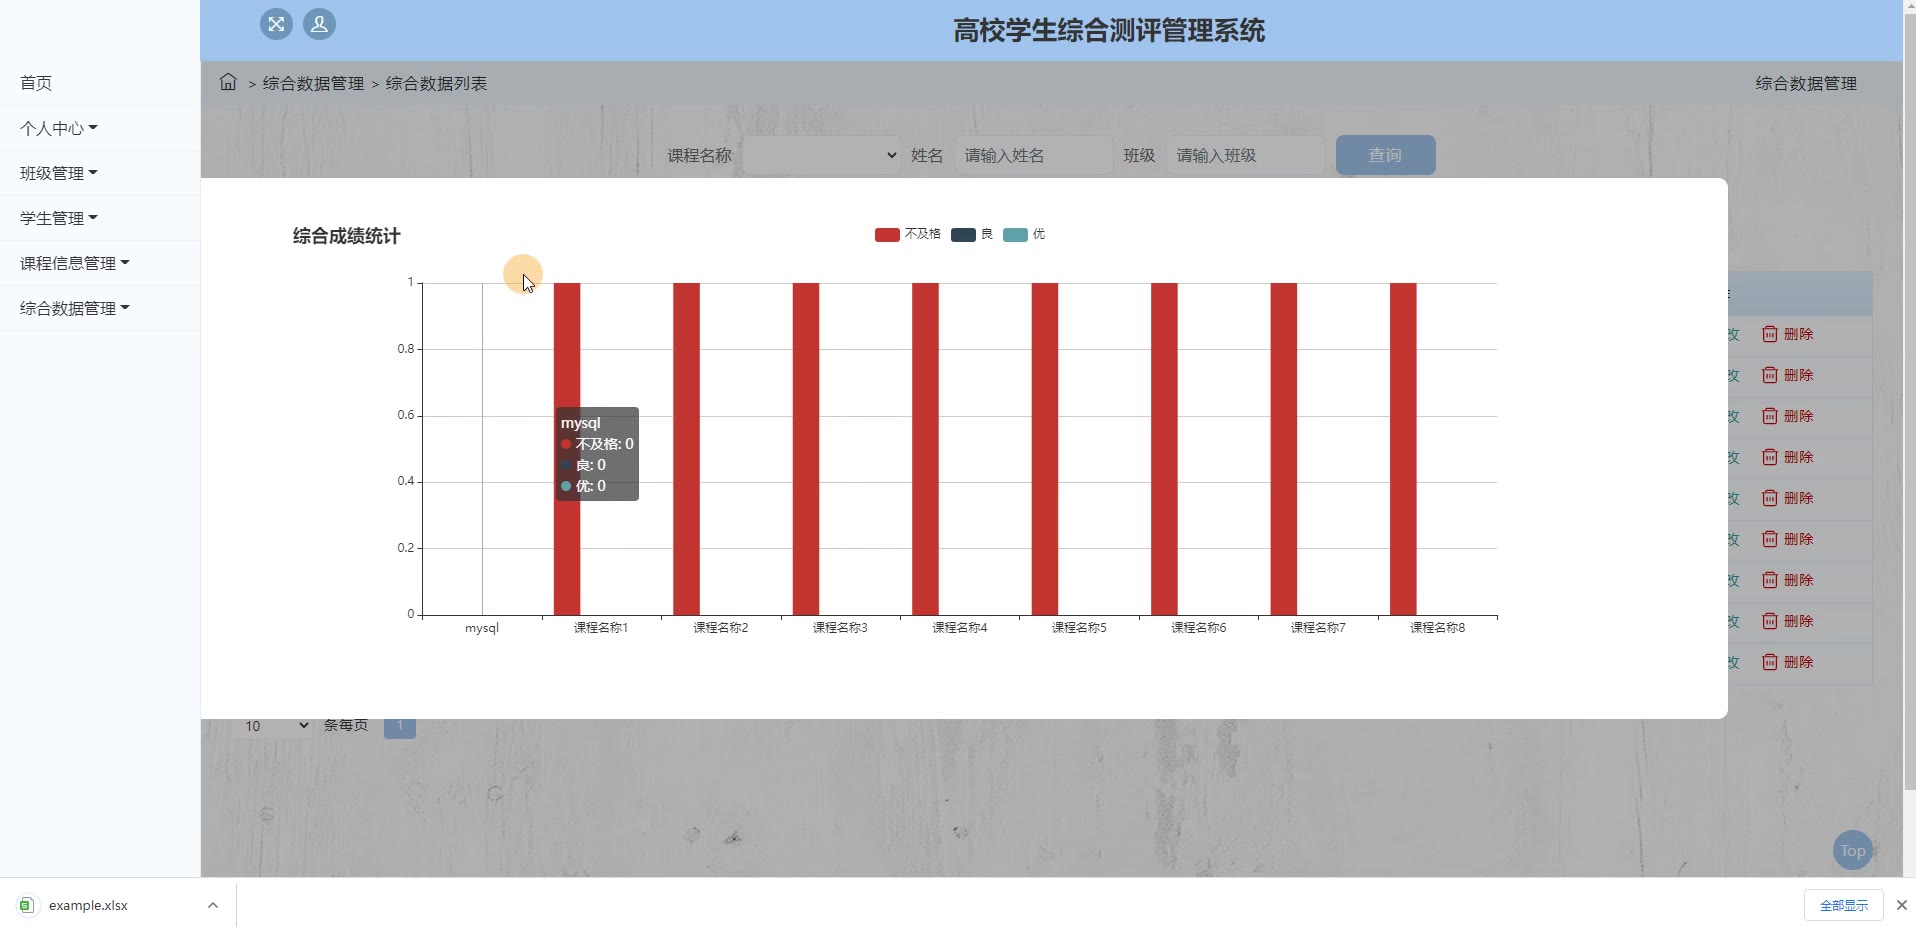This screenshot has height=930, width=1916.
Task: Toggle the 不及格 legend series
Action: 907,234
